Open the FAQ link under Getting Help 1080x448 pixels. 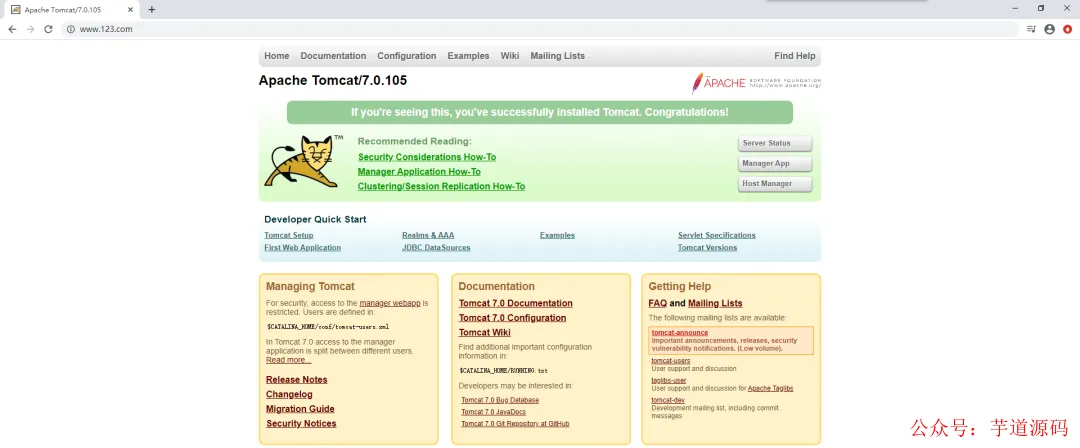pyautogui.click(x=658, y=303)
